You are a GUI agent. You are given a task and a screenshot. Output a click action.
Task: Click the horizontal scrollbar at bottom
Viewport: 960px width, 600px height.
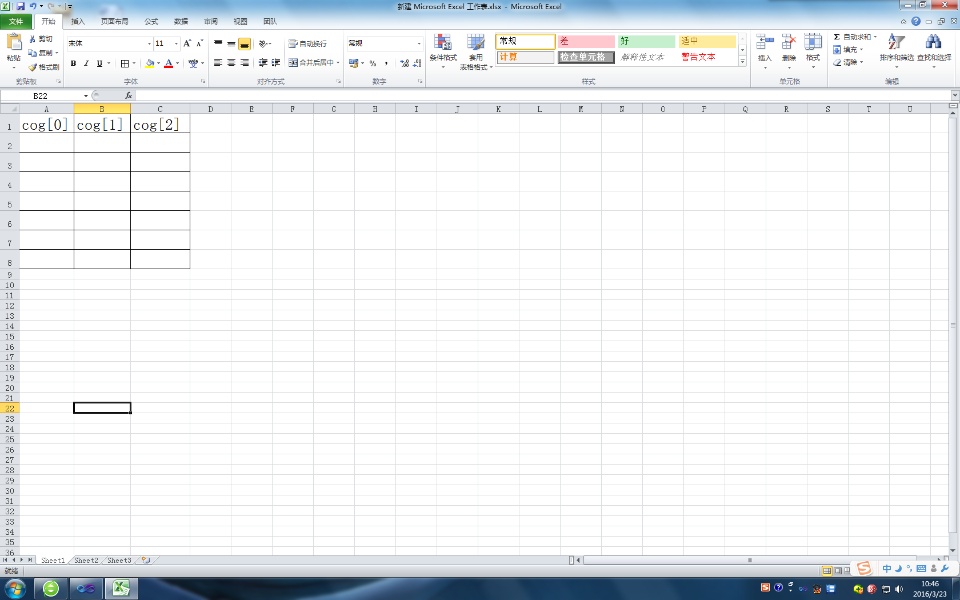750,560
